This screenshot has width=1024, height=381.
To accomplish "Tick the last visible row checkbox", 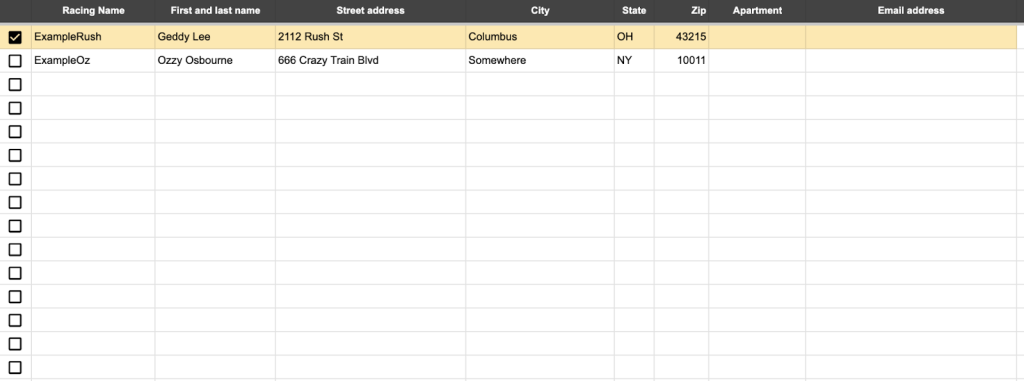I will click(x=14, y=367).
